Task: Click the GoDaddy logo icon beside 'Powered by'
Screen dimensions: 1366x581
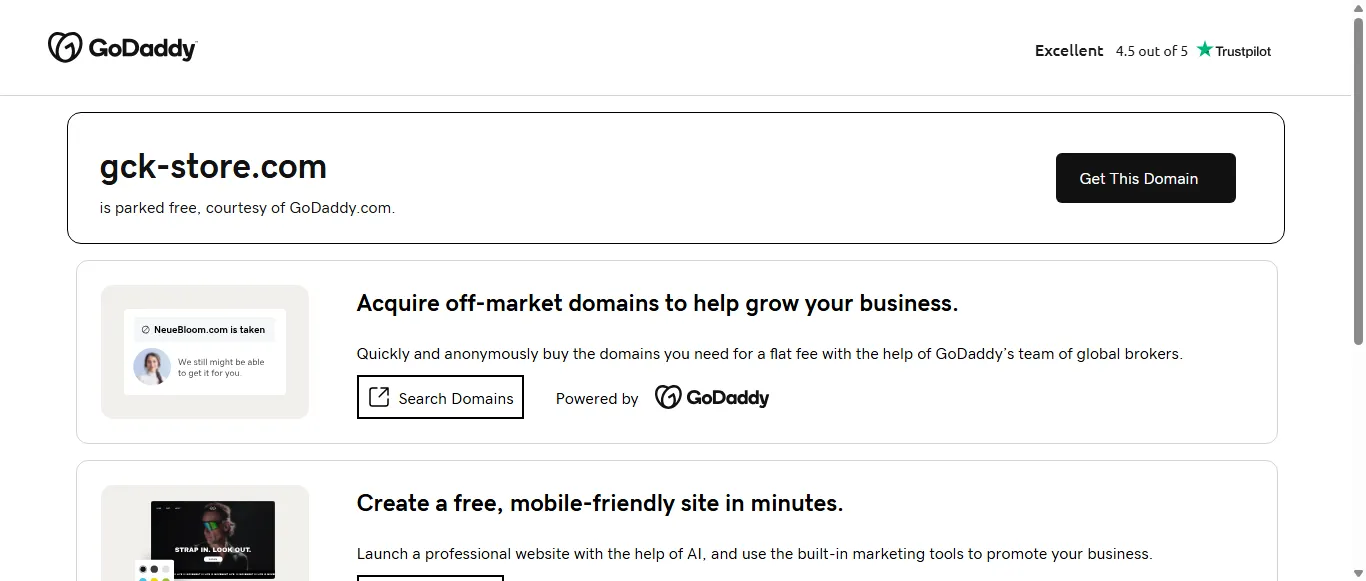Action: (x=668, y=397)
